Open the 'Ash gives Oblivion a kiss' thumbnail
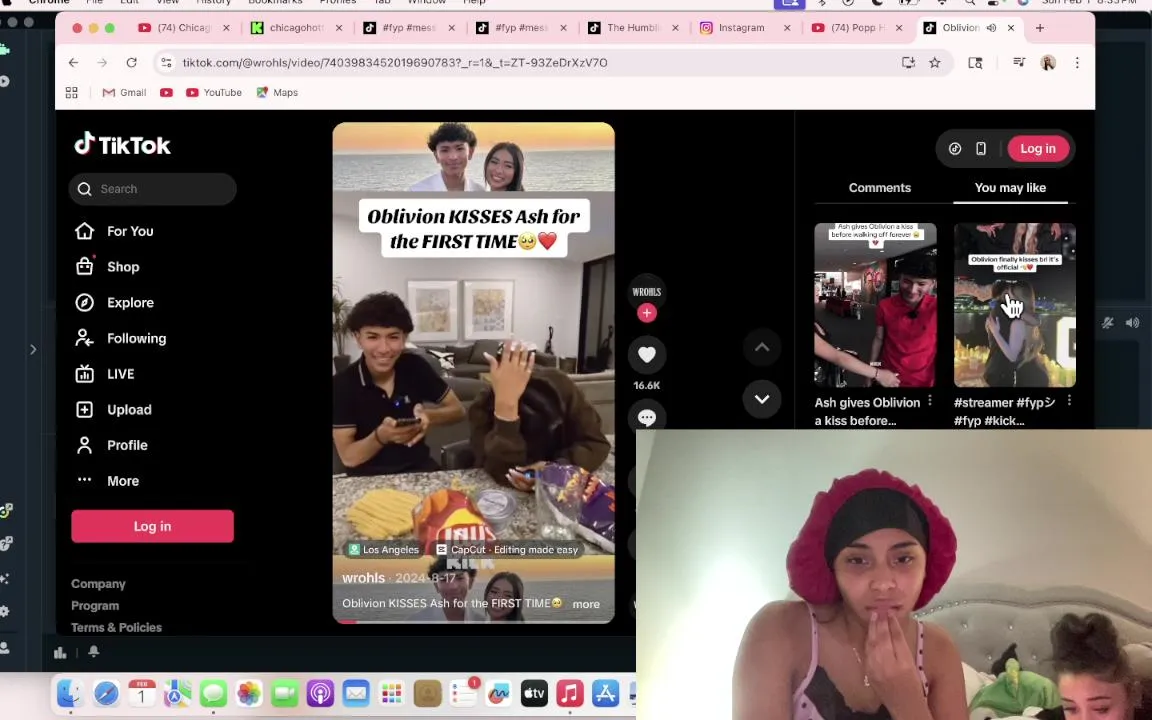Viewport: 1152px width, 720px height. click(875, 305)
